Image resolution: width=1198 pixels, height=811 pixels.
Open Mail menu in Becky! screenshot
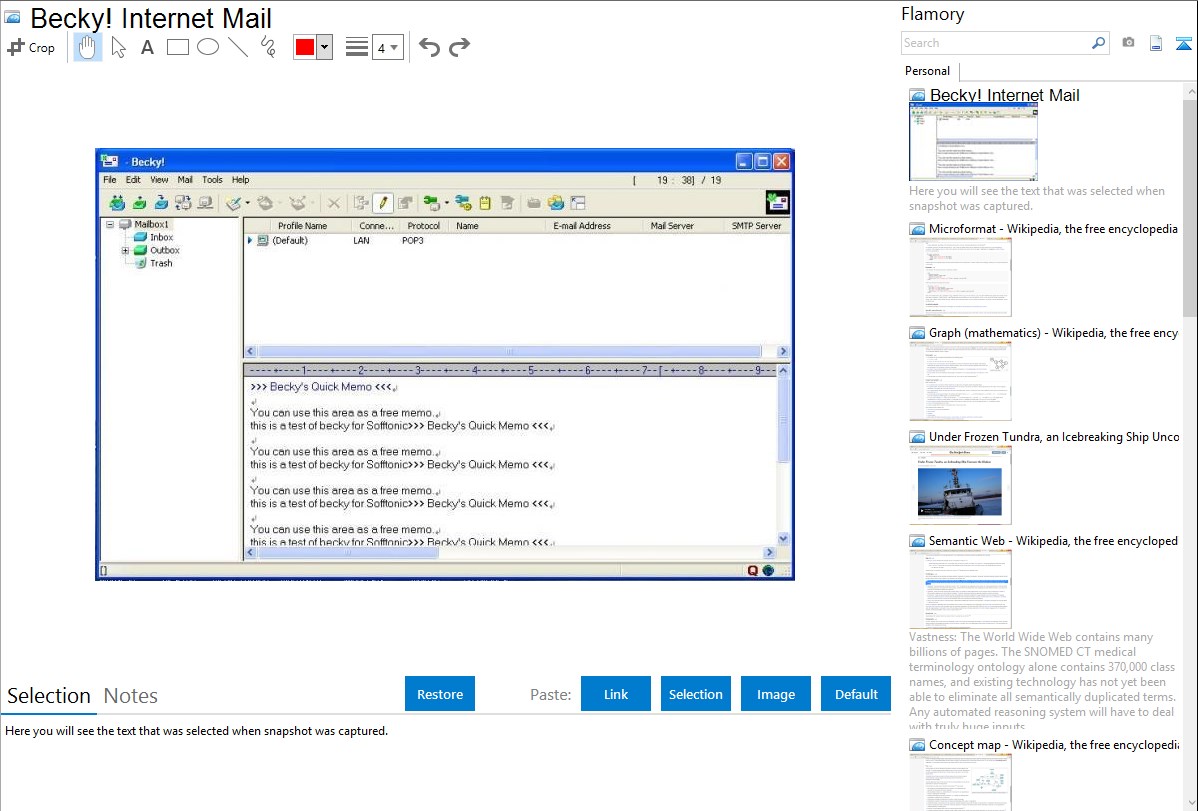pos(185,180)
